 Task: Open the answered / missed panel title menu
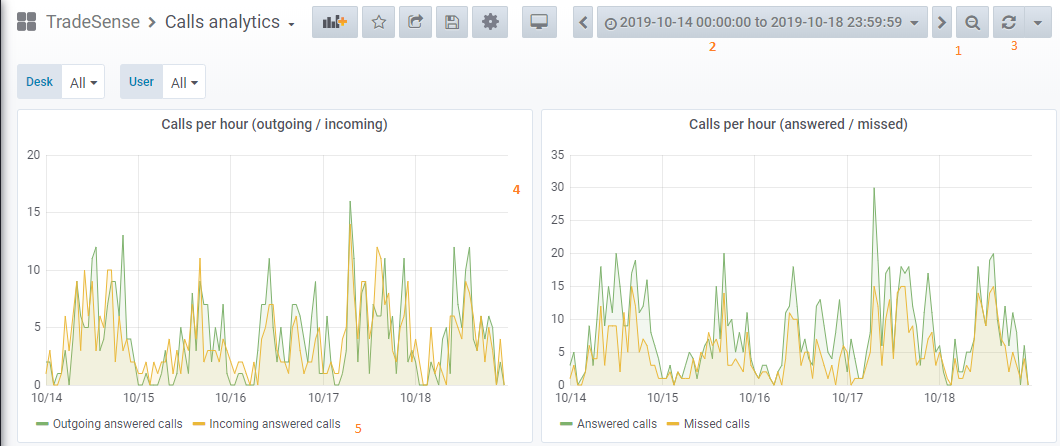798,124
